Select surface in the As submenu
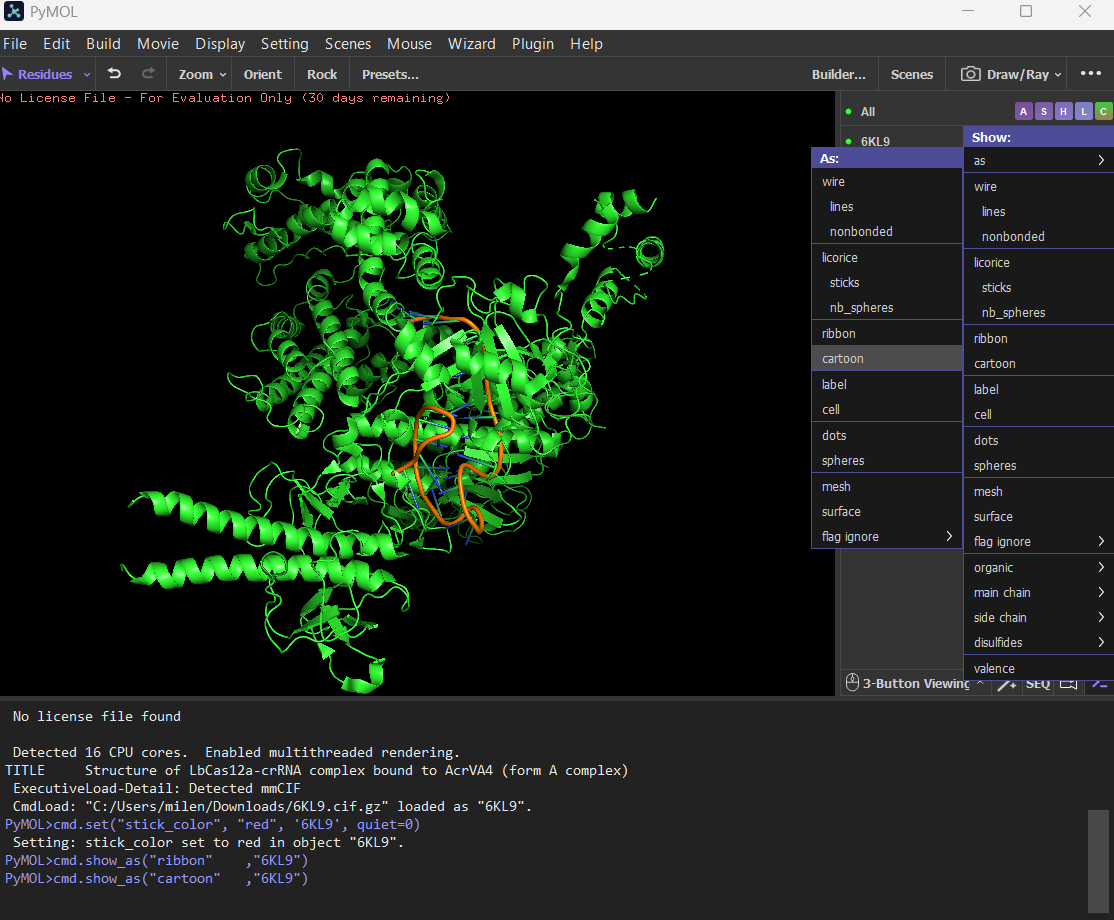Viewport: 1114px width, 920px height. coord(841,512)
